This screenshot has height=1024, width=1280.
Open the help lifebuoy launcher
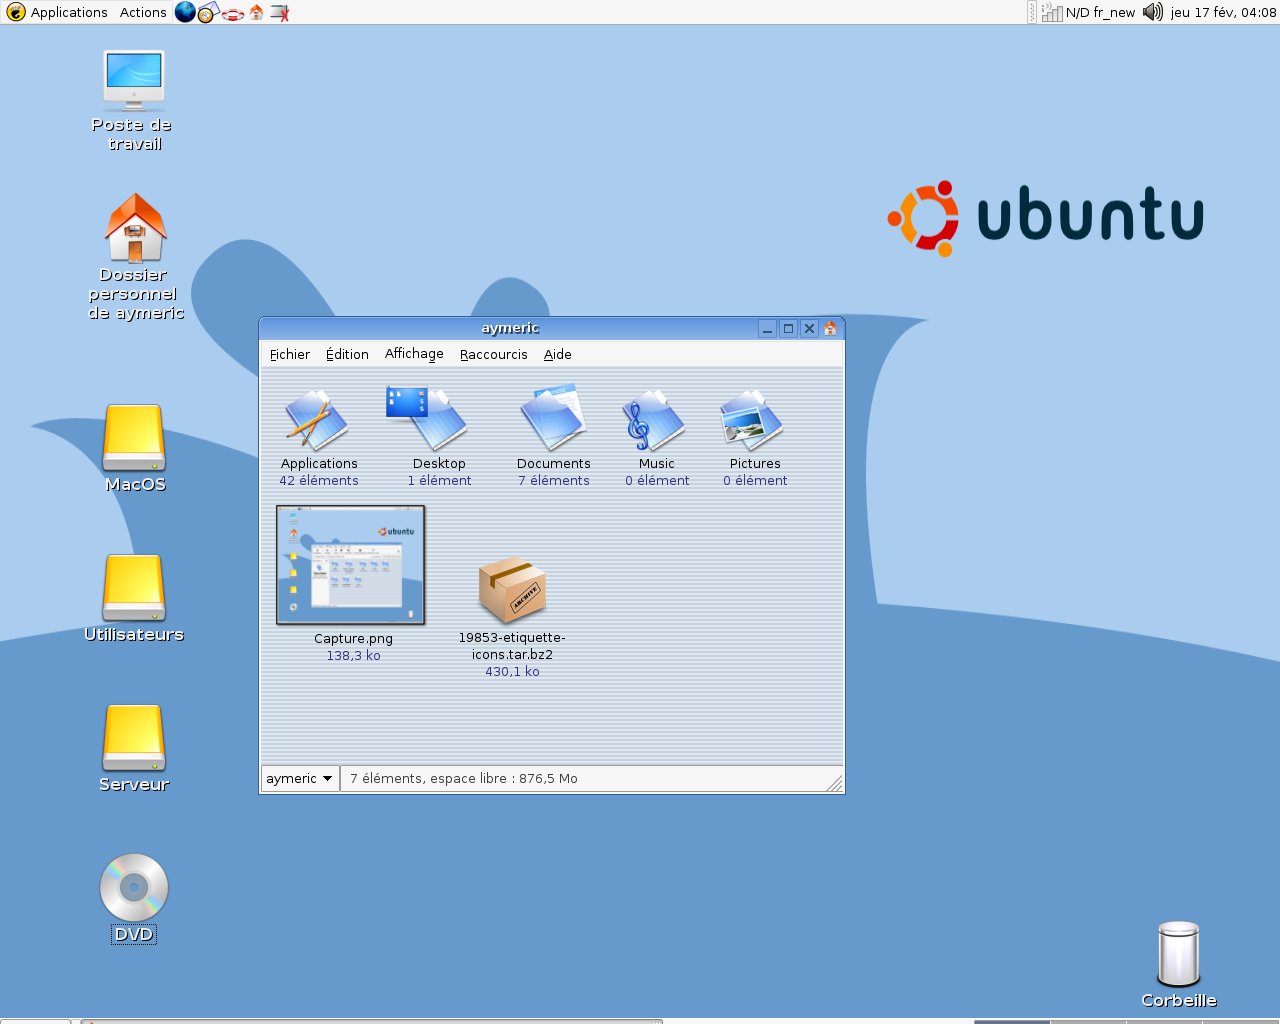point(233,14)
